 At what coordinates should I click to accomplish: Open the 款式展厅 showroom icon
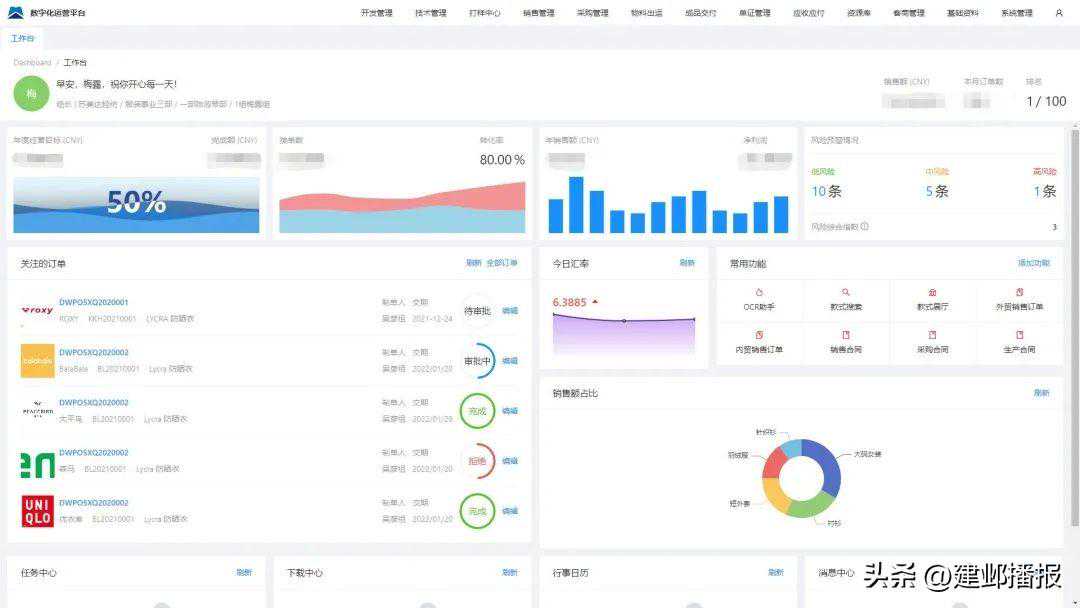click(932, 293)
